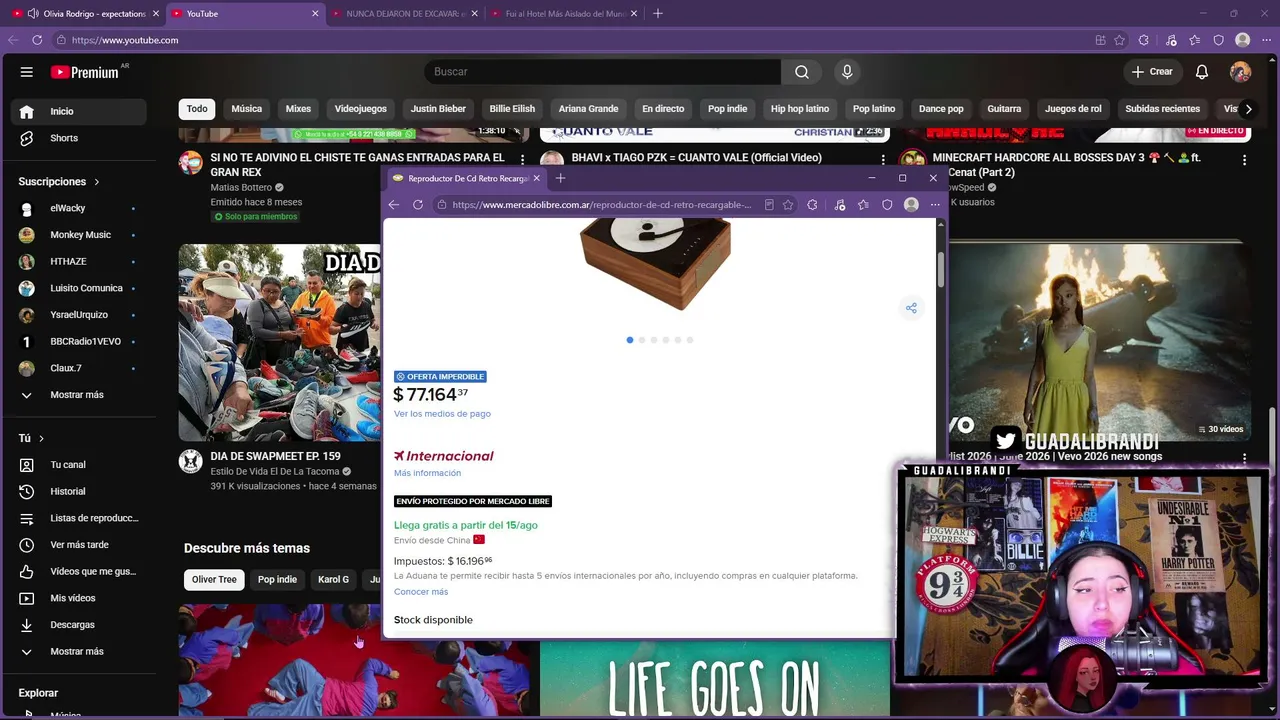Go to Inicio in the sidebar
The width and height of the screenshot is (1280, 720).
(79, 112)
